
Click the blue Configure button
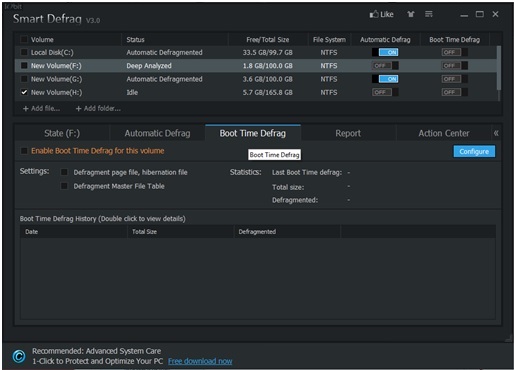(474, 151)
